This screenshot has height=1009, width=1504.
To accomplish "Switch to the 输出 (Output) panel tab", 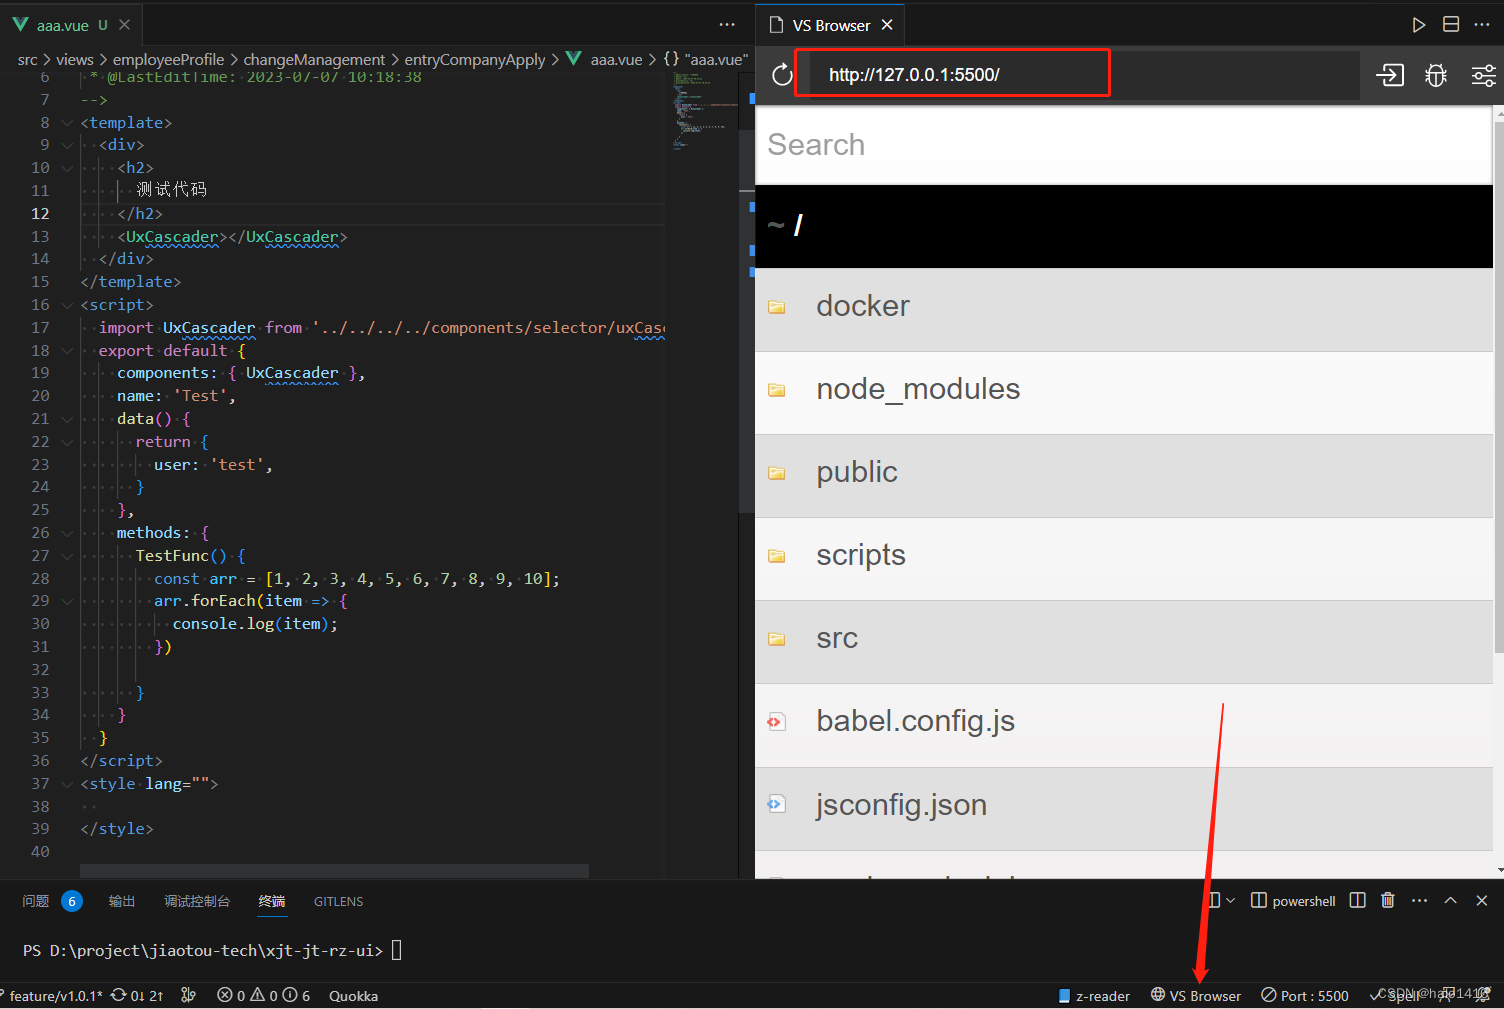I will coord(122,901).
